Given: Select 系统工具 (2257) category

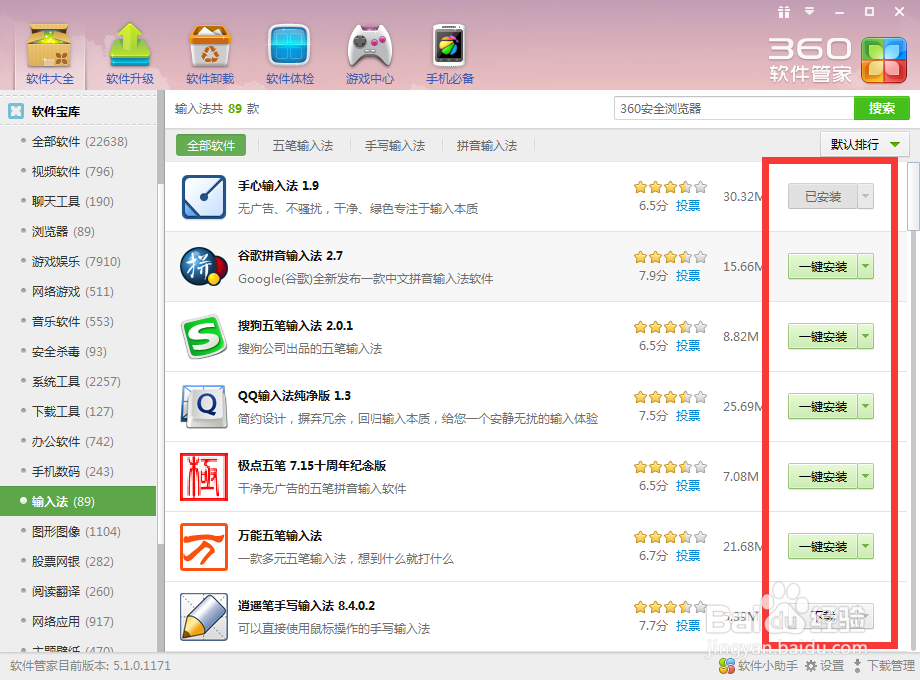Looking at the screenshot, I should (x=78, y=381).
